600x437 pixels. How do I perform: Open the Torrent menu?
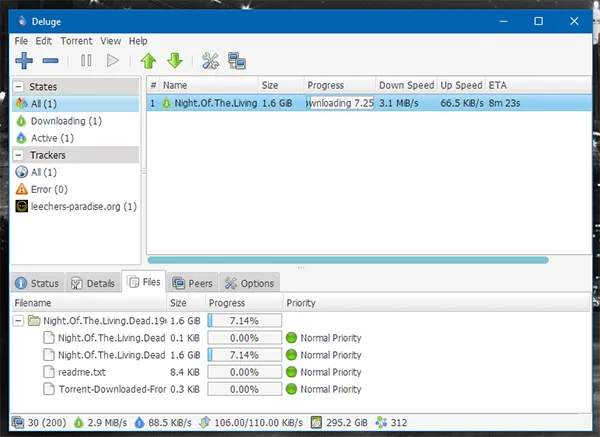click(x=76, y=41)
